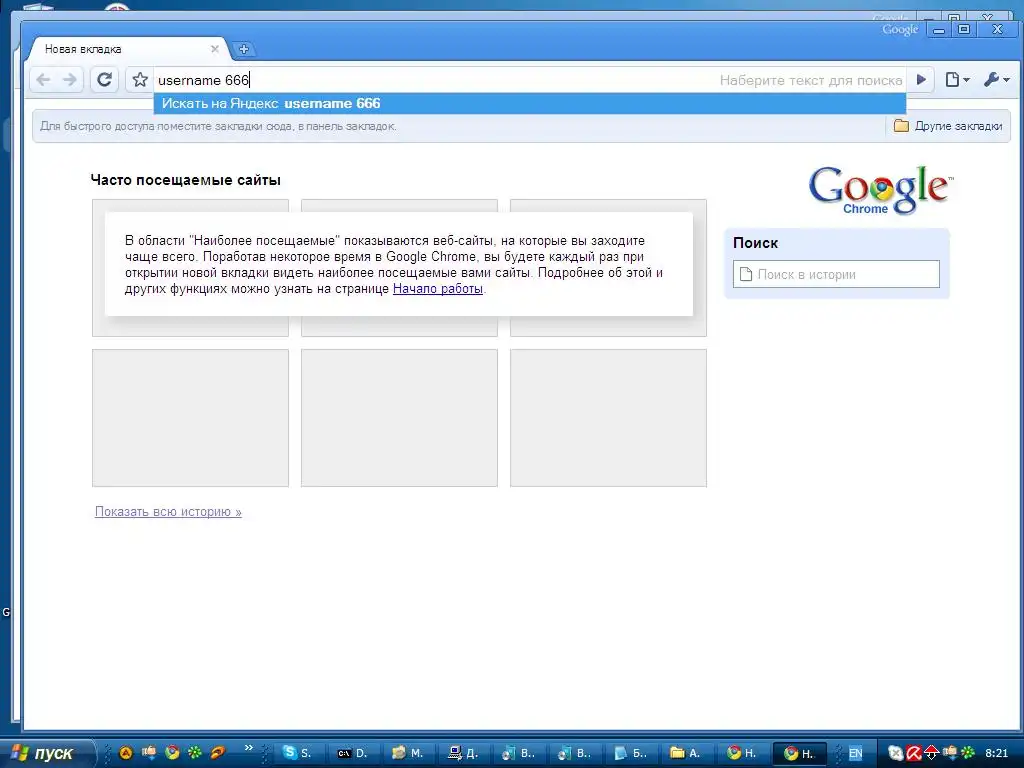Image resolution: width=1024 pixels, height=768 pixels.
Task: Switch to the А. folder taskbar button
Action: point(686,753)
